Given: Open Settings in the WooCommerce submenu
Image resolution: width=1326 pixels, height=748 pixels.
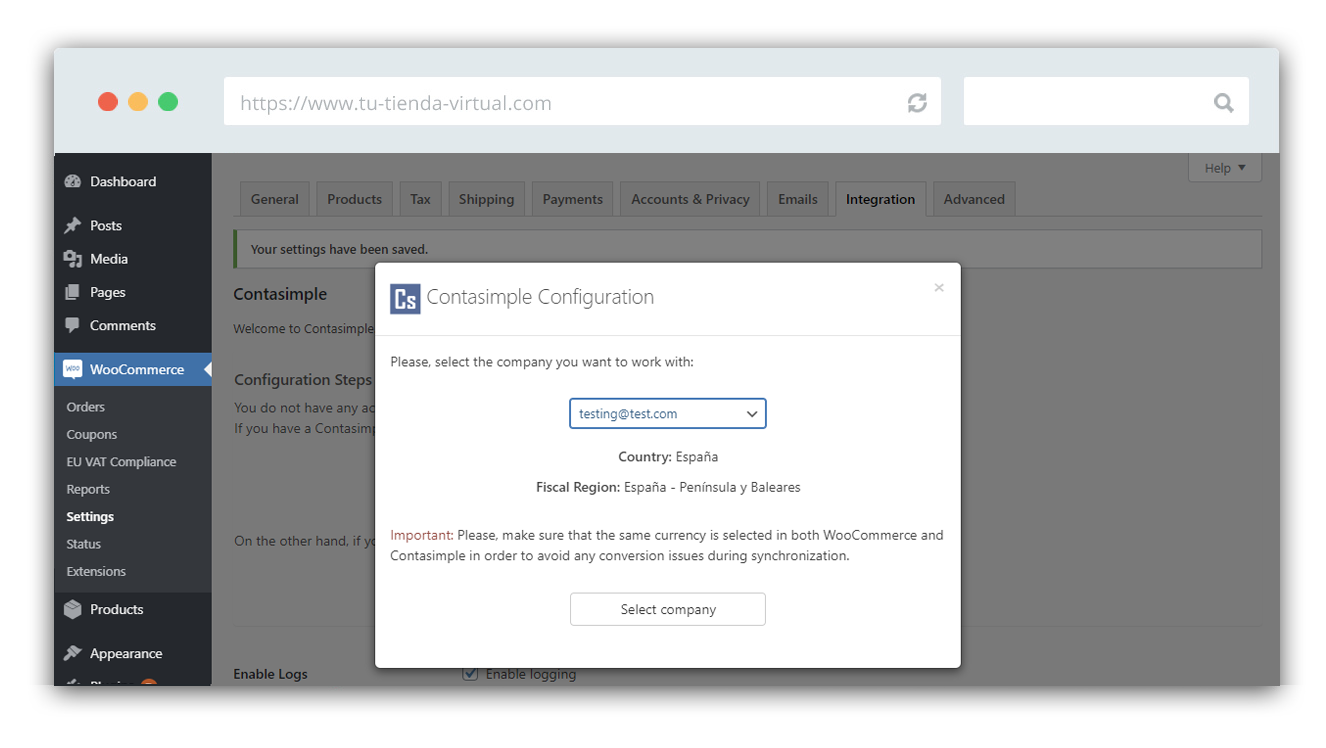Looking at the screenshot, I should point(90,517).
